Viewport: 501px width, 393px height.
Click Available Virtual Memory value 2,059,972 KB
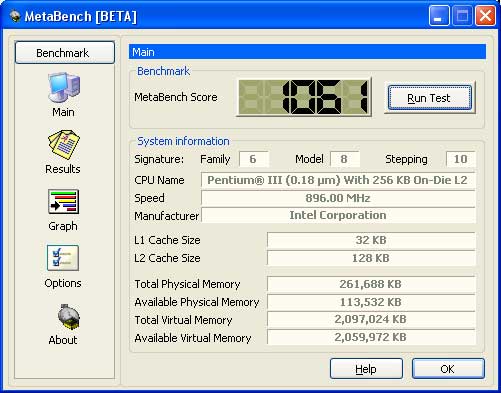pyautogui.click(x=371, y=337)
